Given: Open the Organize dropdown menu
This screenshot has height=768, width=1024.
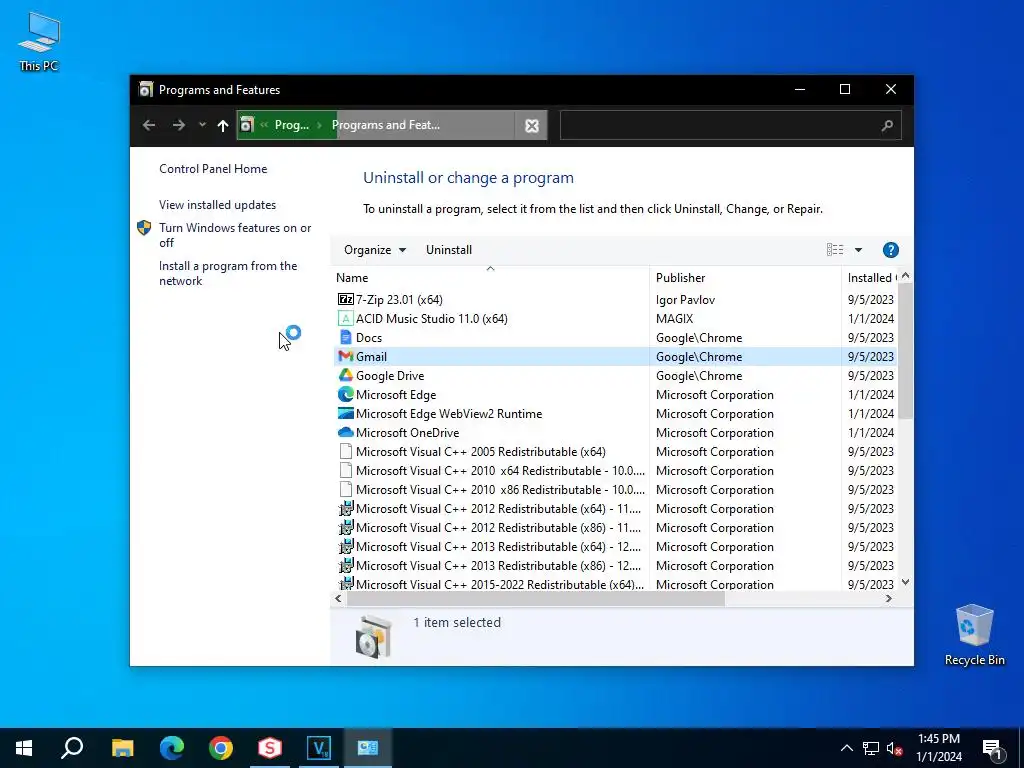Looking at the screenshot, I should click(x=375, y=250).
